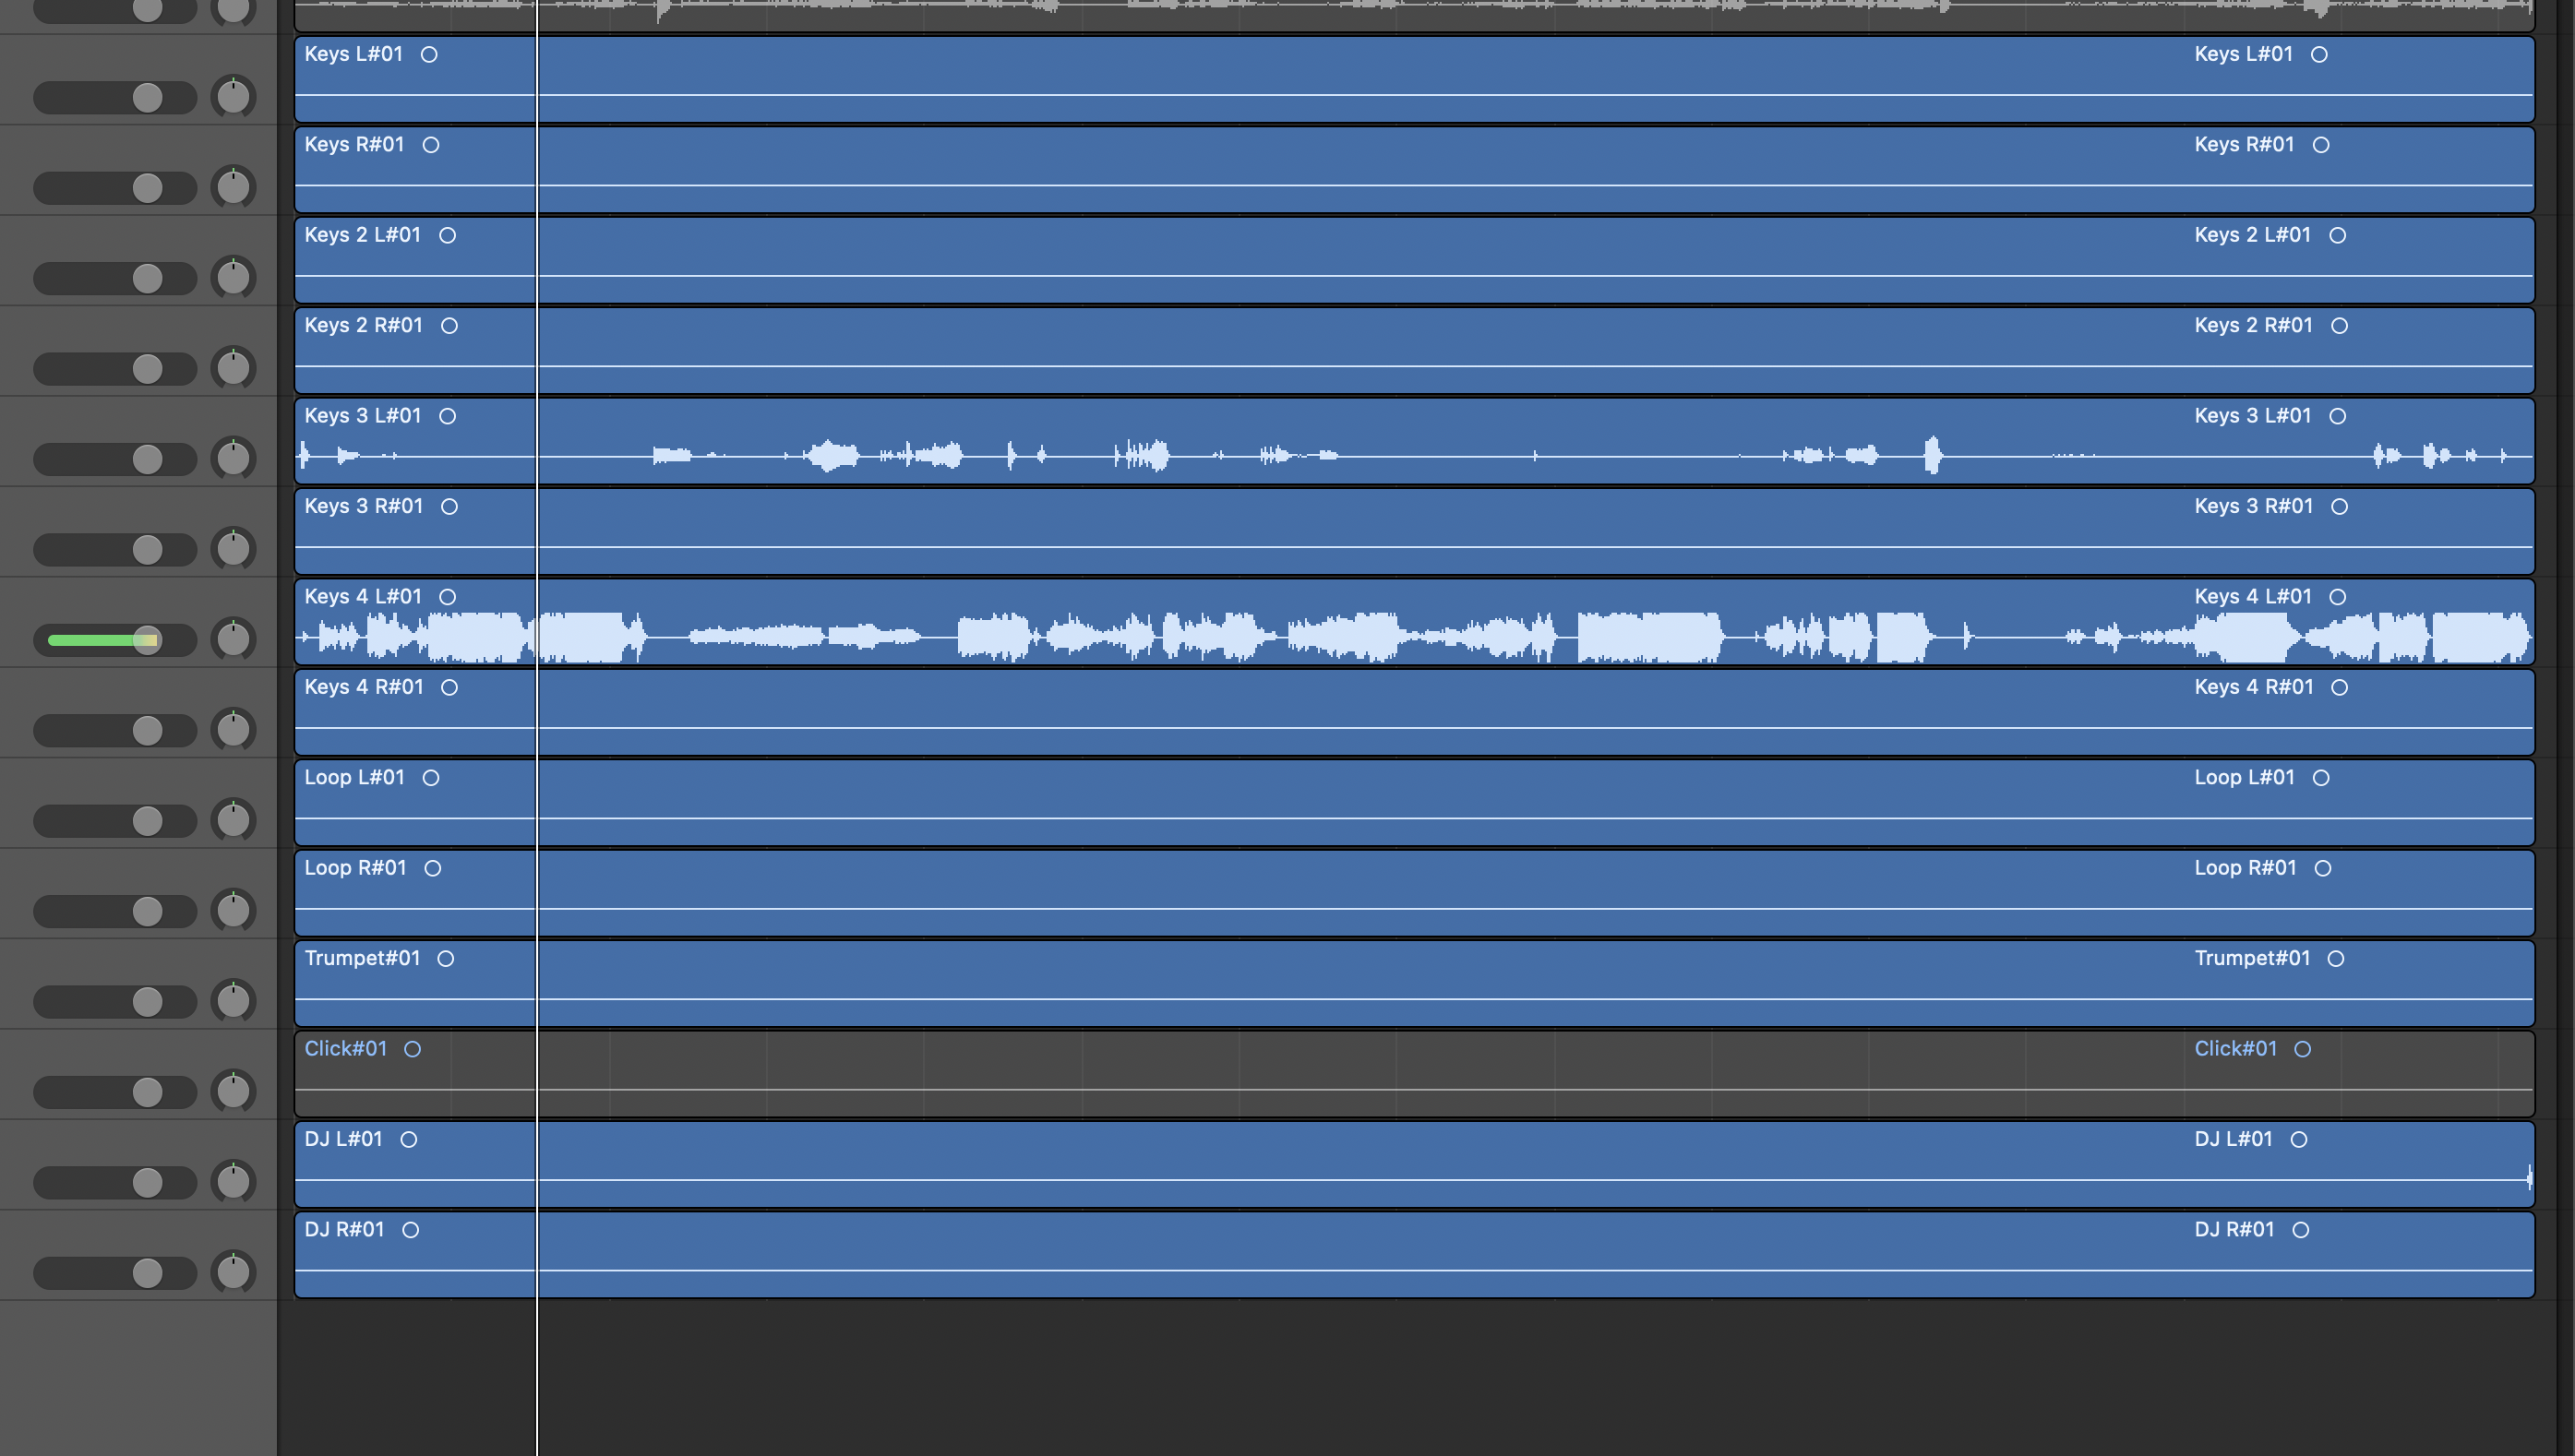Click the green-metered volume slider on Keys 4 L#01 track

(x=115, y=640)
